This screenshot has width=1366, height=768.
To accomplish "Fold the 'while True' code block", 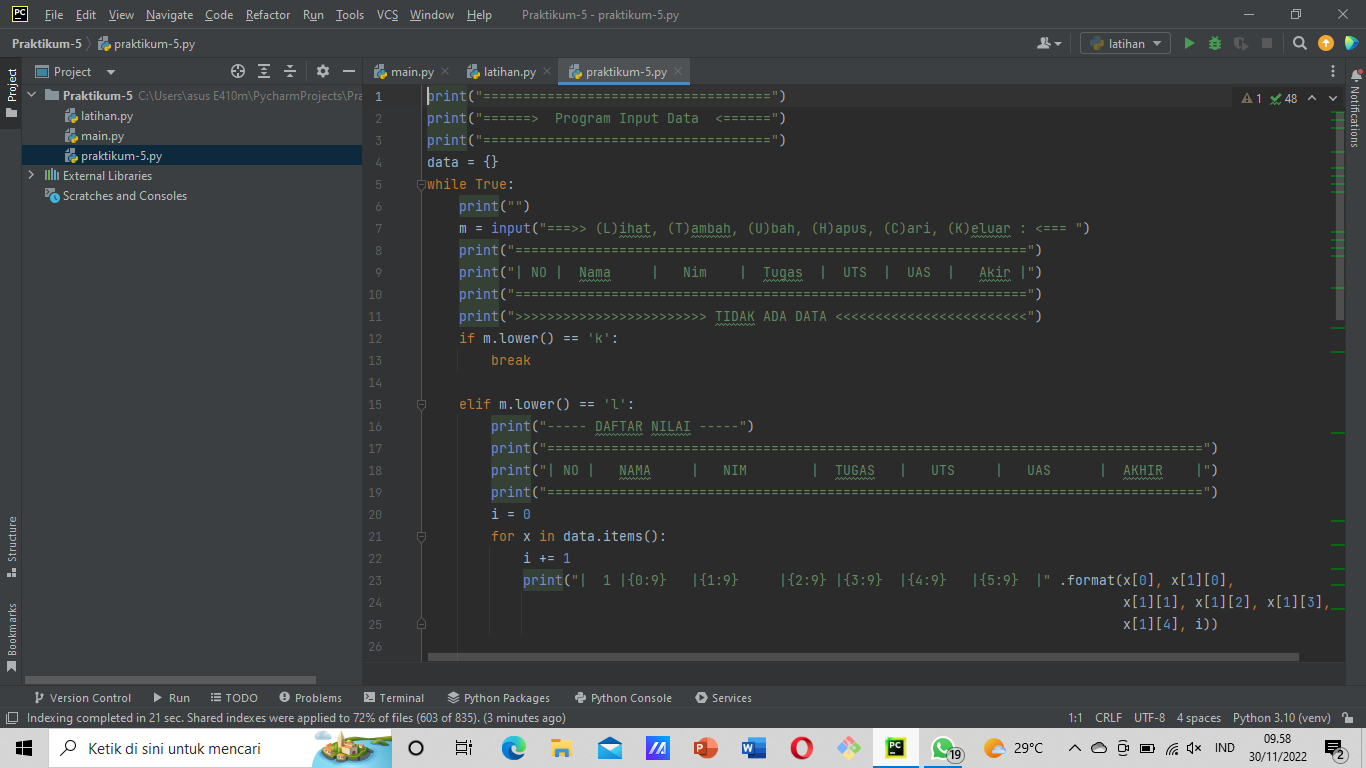I will click(x=422, y=184).
